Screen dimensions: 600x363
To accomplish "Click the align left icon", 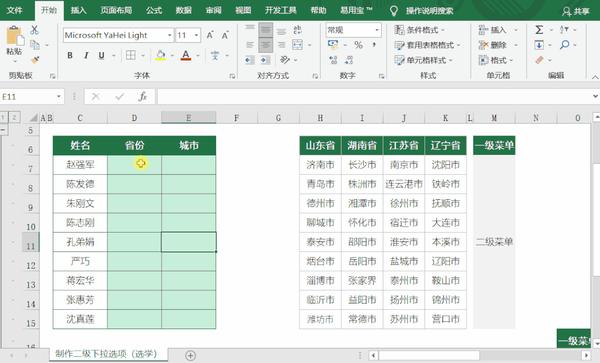I will pyautogui.click(x=250, y=45).
